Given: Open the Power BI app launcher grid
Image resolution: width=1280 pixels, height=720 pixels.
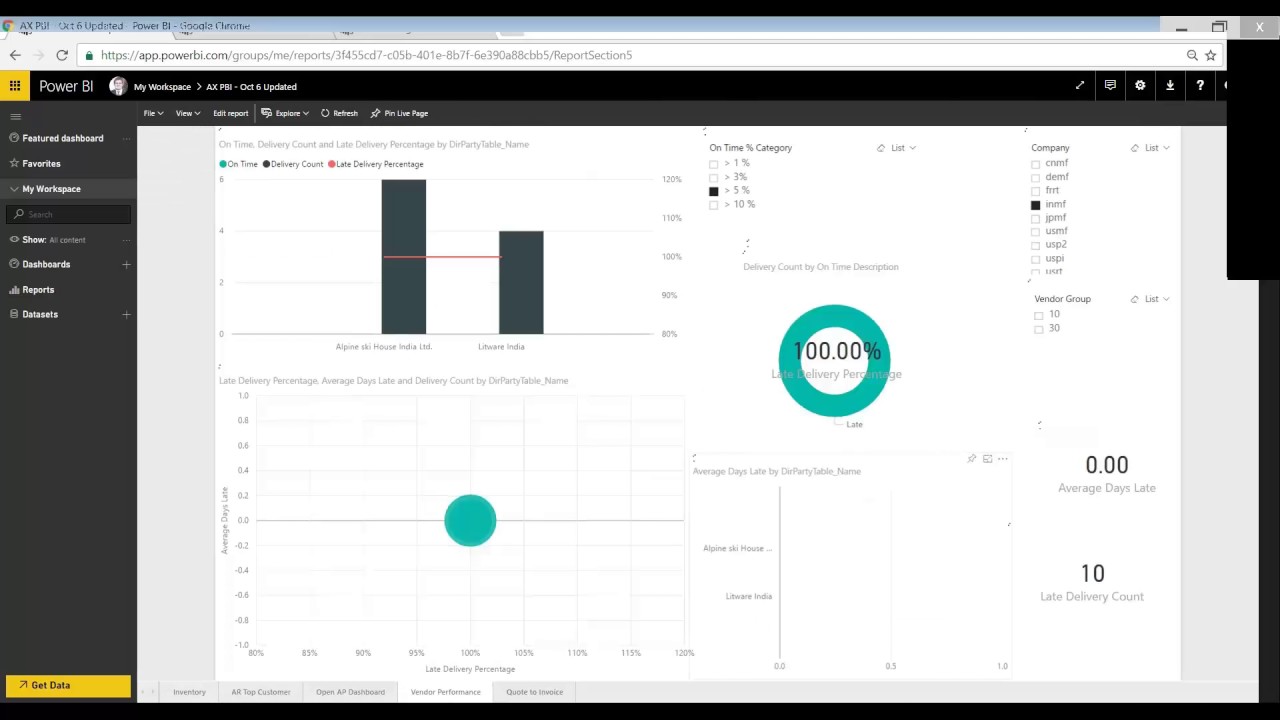Looking at the screenshot, I should pos(15,86).
